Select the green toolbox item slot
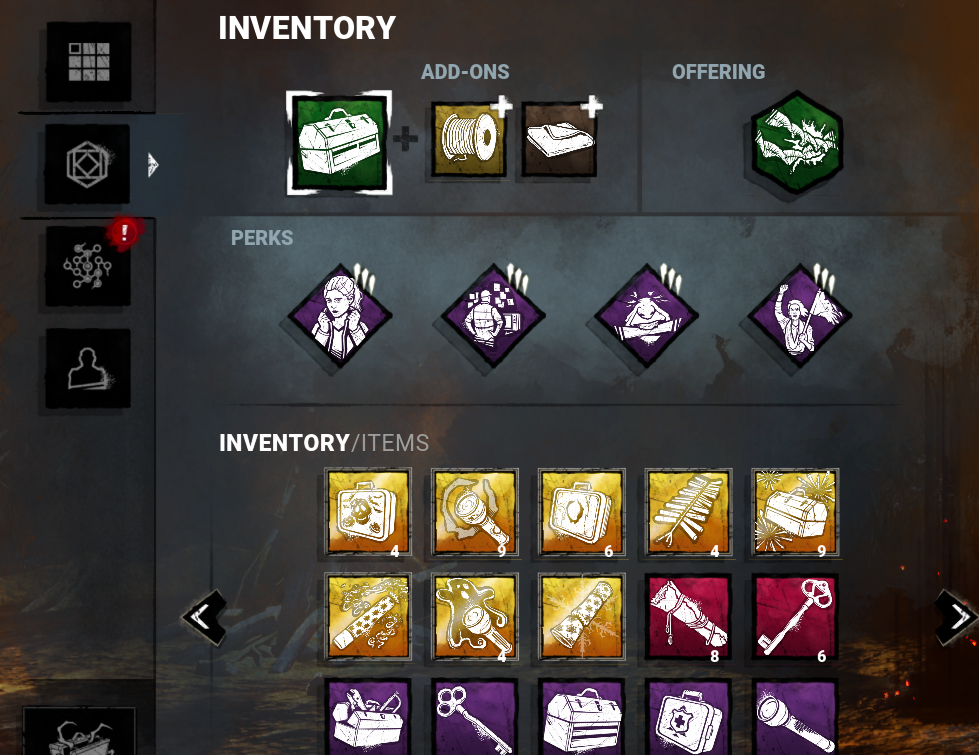 pyautogui.click(x=339, y=143)
